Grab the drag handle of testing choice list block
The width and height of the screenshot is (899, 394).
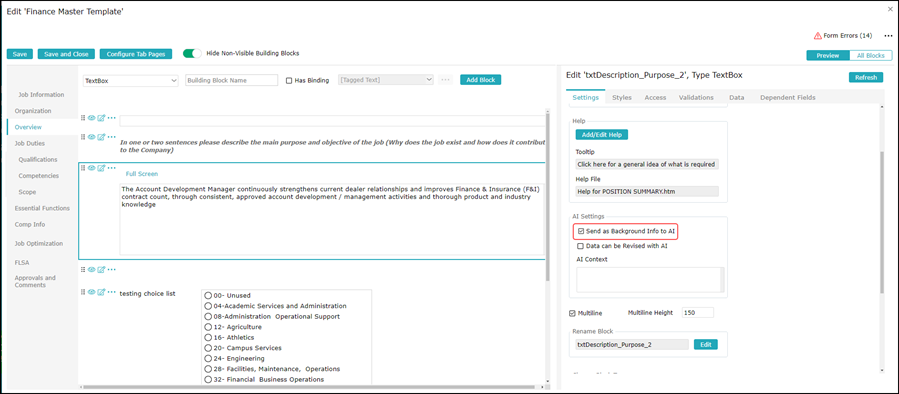pos(83,292)
